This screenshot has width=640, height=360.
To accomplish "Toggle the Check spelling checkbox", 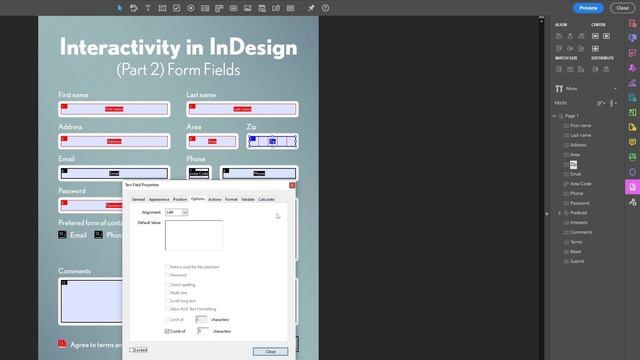I will tap(167, 284).
